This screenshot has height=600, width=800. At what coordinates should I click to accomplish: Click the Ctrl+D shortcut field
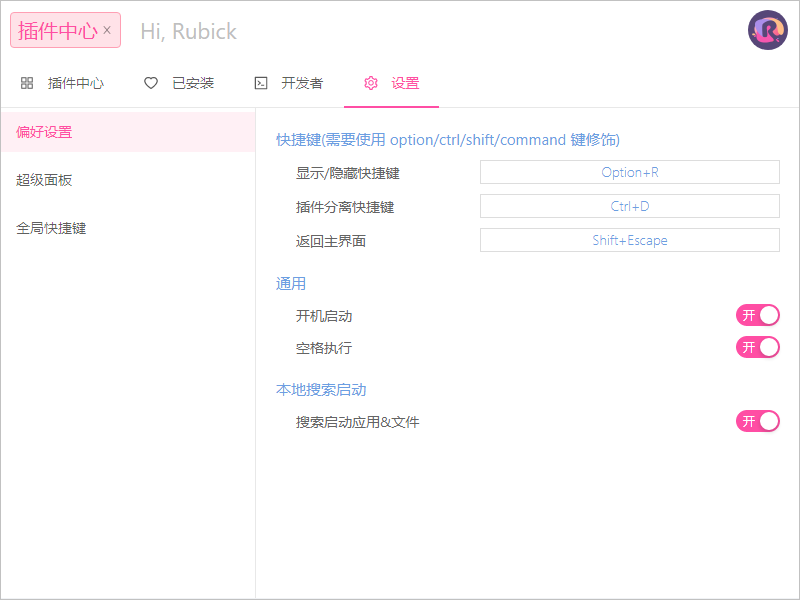click(630, 206)
